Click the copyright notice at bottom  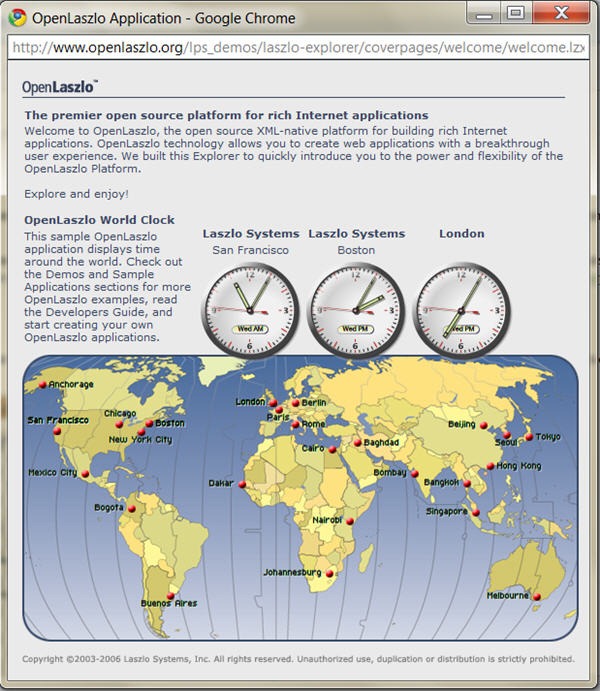[x=298, y=659]
